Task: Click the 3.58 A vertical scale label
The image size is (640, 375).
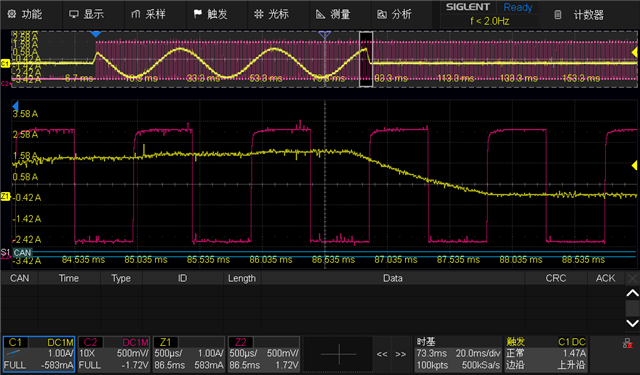Action: point(25,114)
